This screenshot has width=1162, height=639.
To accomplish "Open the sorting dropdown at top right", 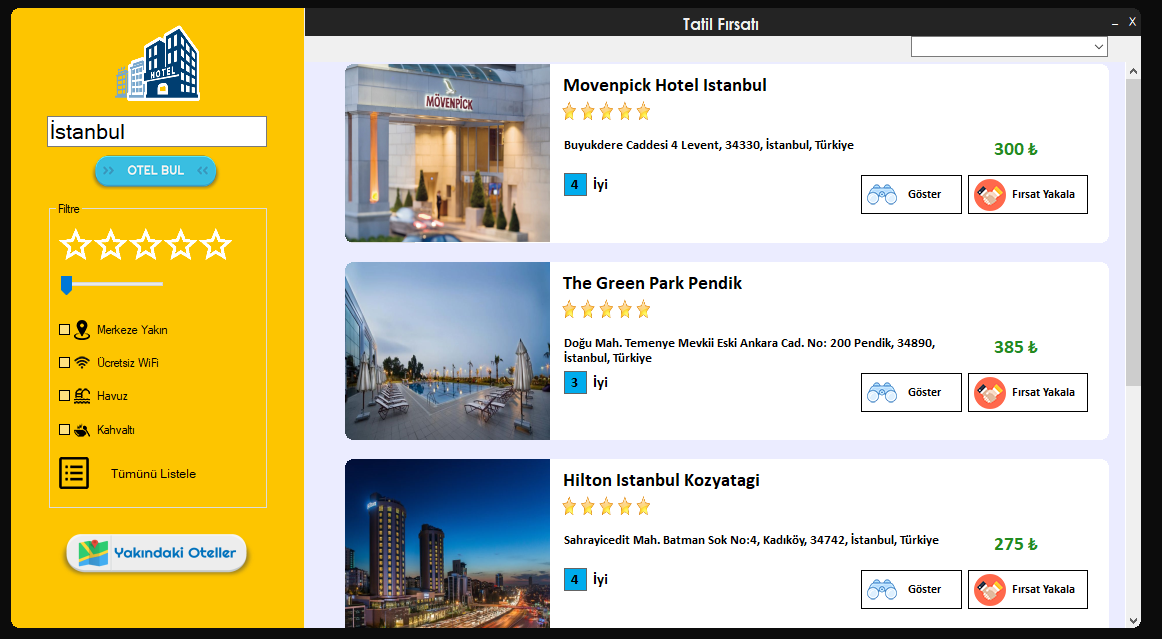I will coord(1008,45).
